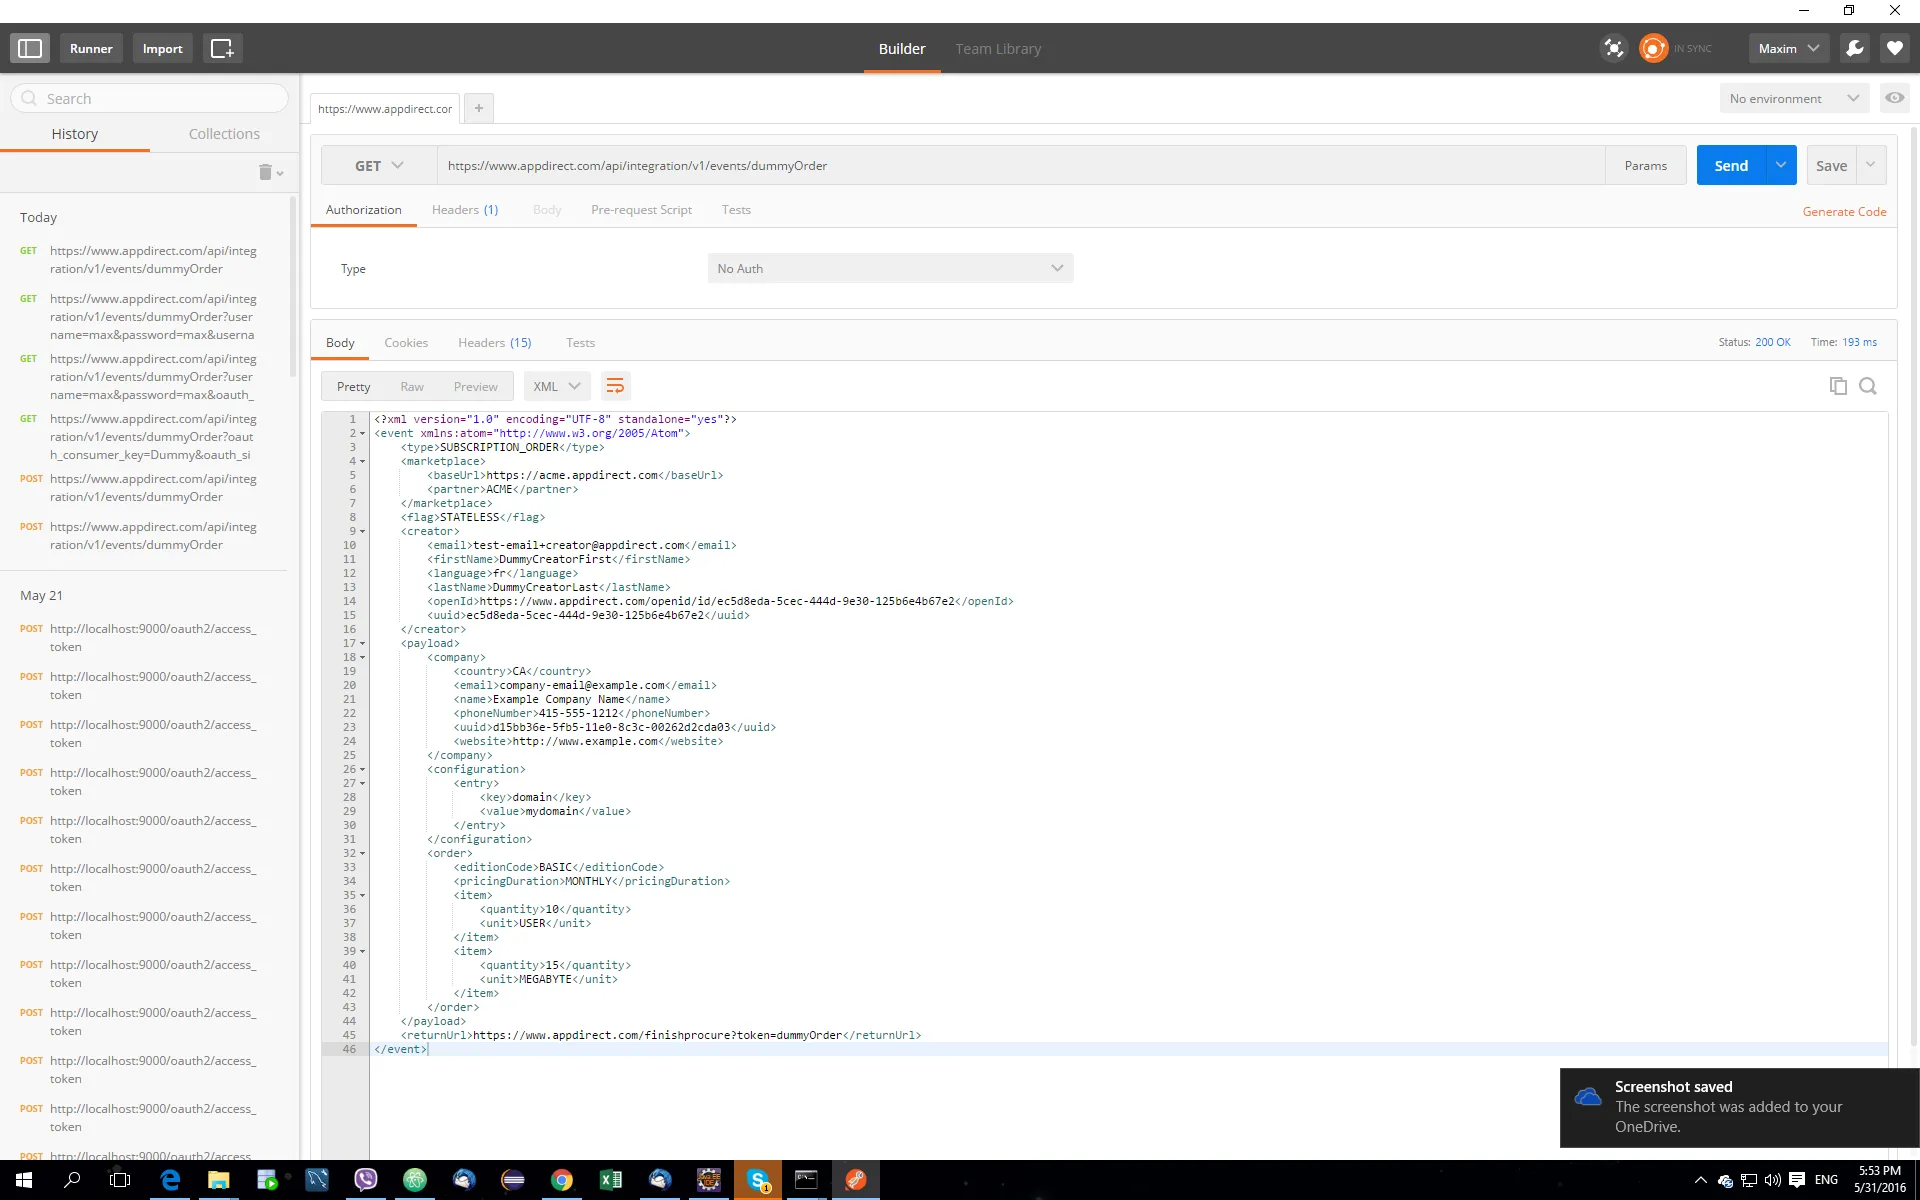Click the new window icon
The image size is (1920, 1200).
[x=222, y=48]
